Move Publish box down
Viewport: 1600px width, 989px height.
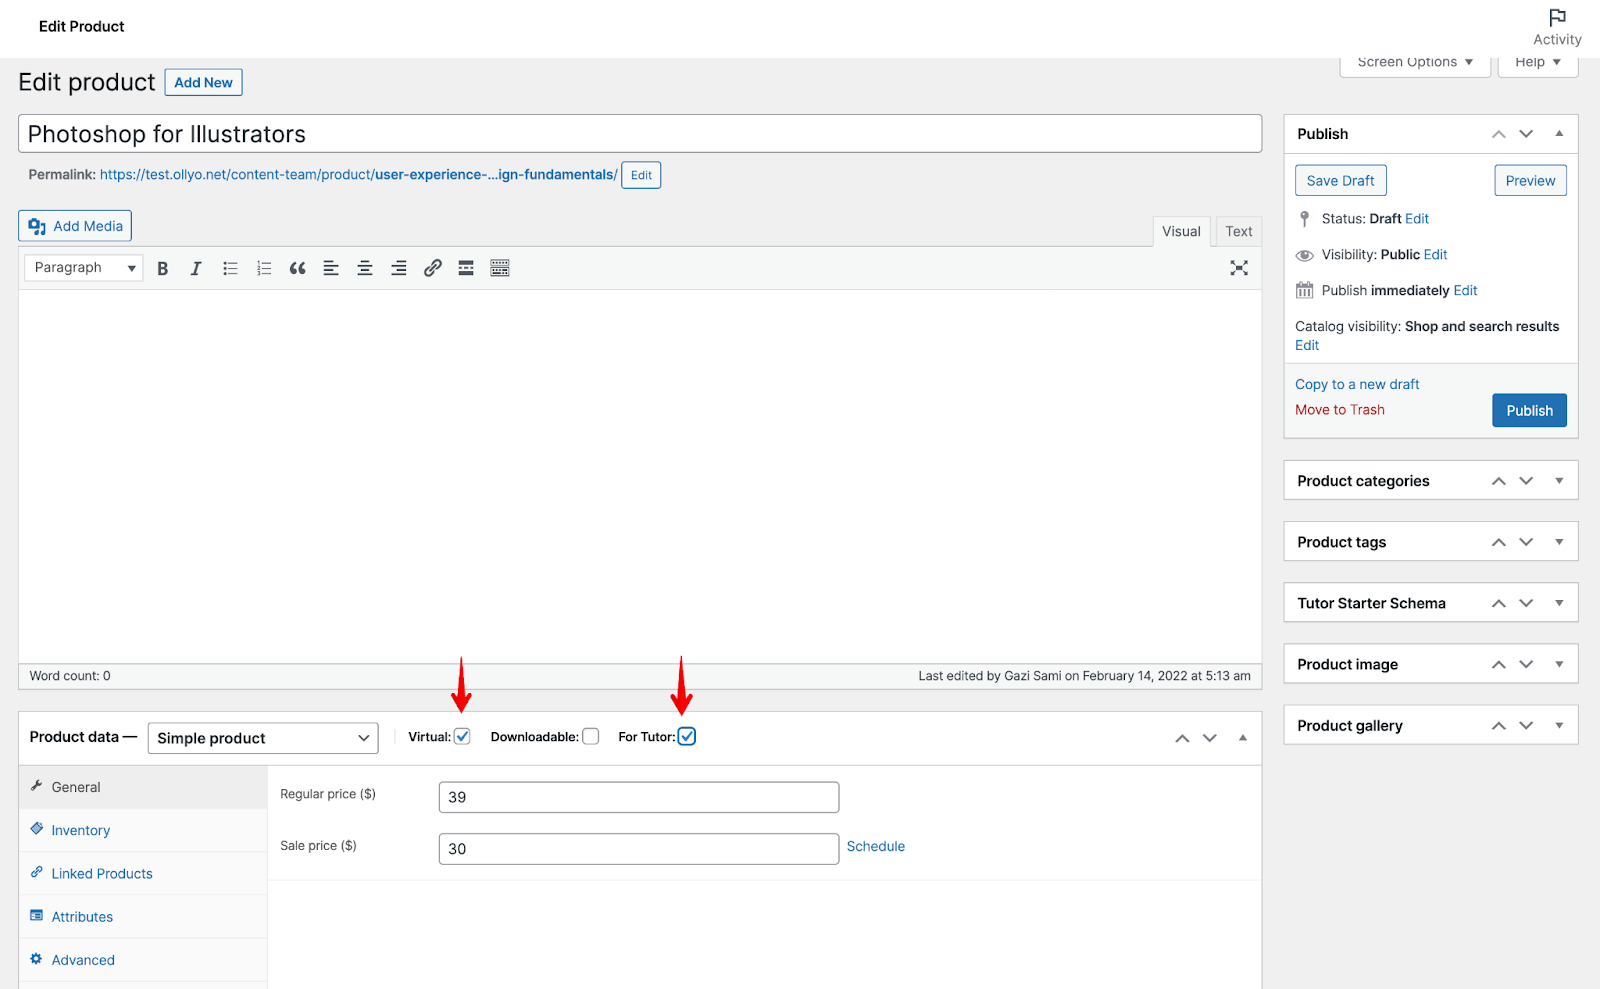[1526, 134]
